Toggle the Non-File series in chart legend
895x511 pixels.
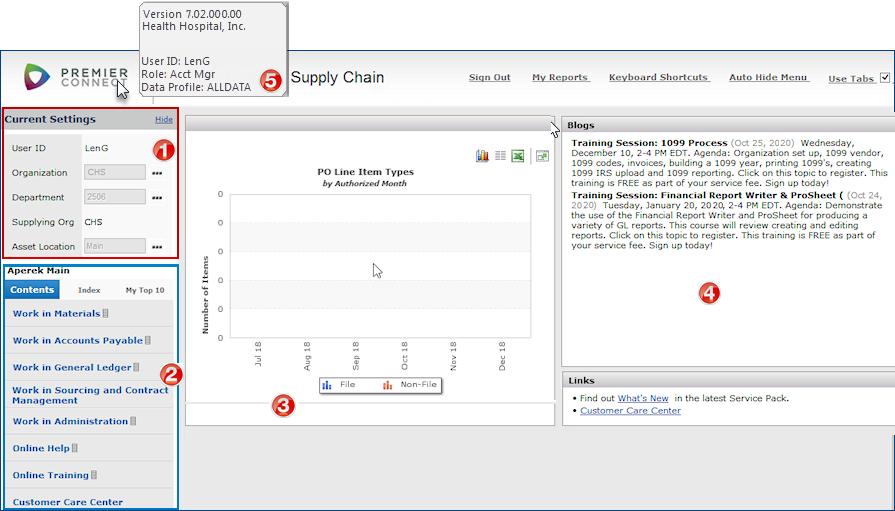coord(410,385)
